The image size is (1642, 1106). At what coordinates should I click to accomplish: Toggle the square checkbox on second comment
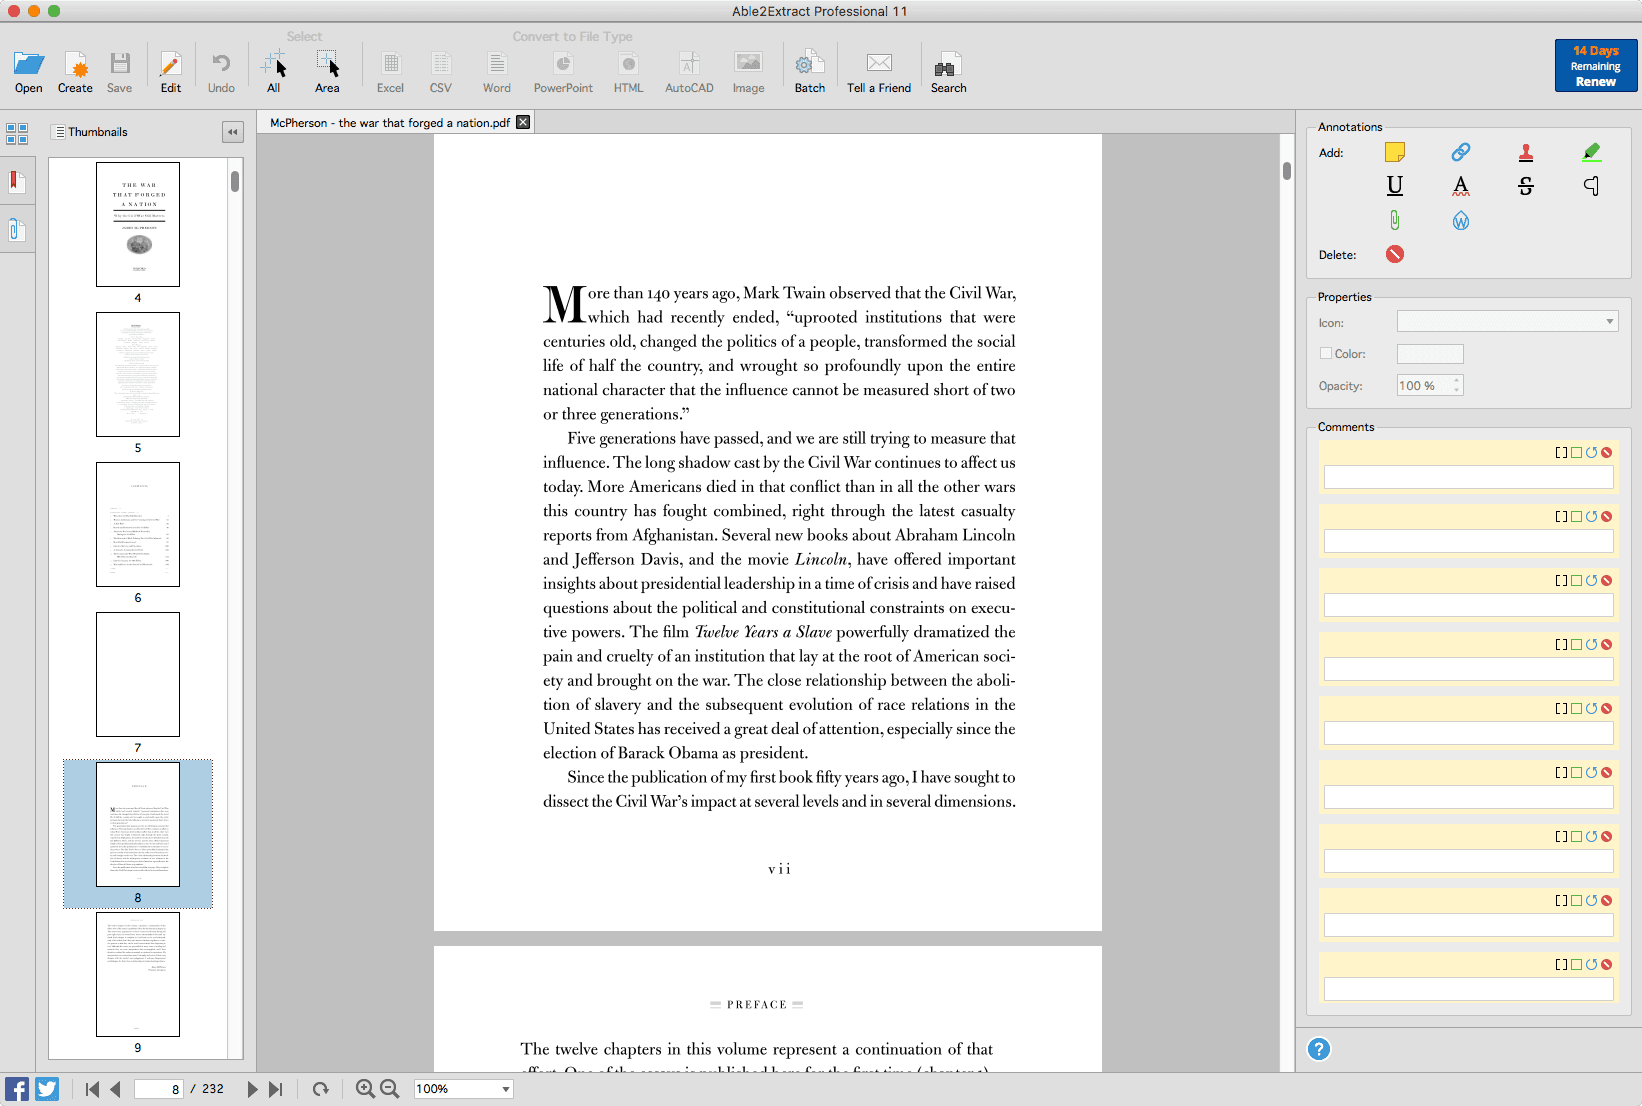[x=1577, y=517]
